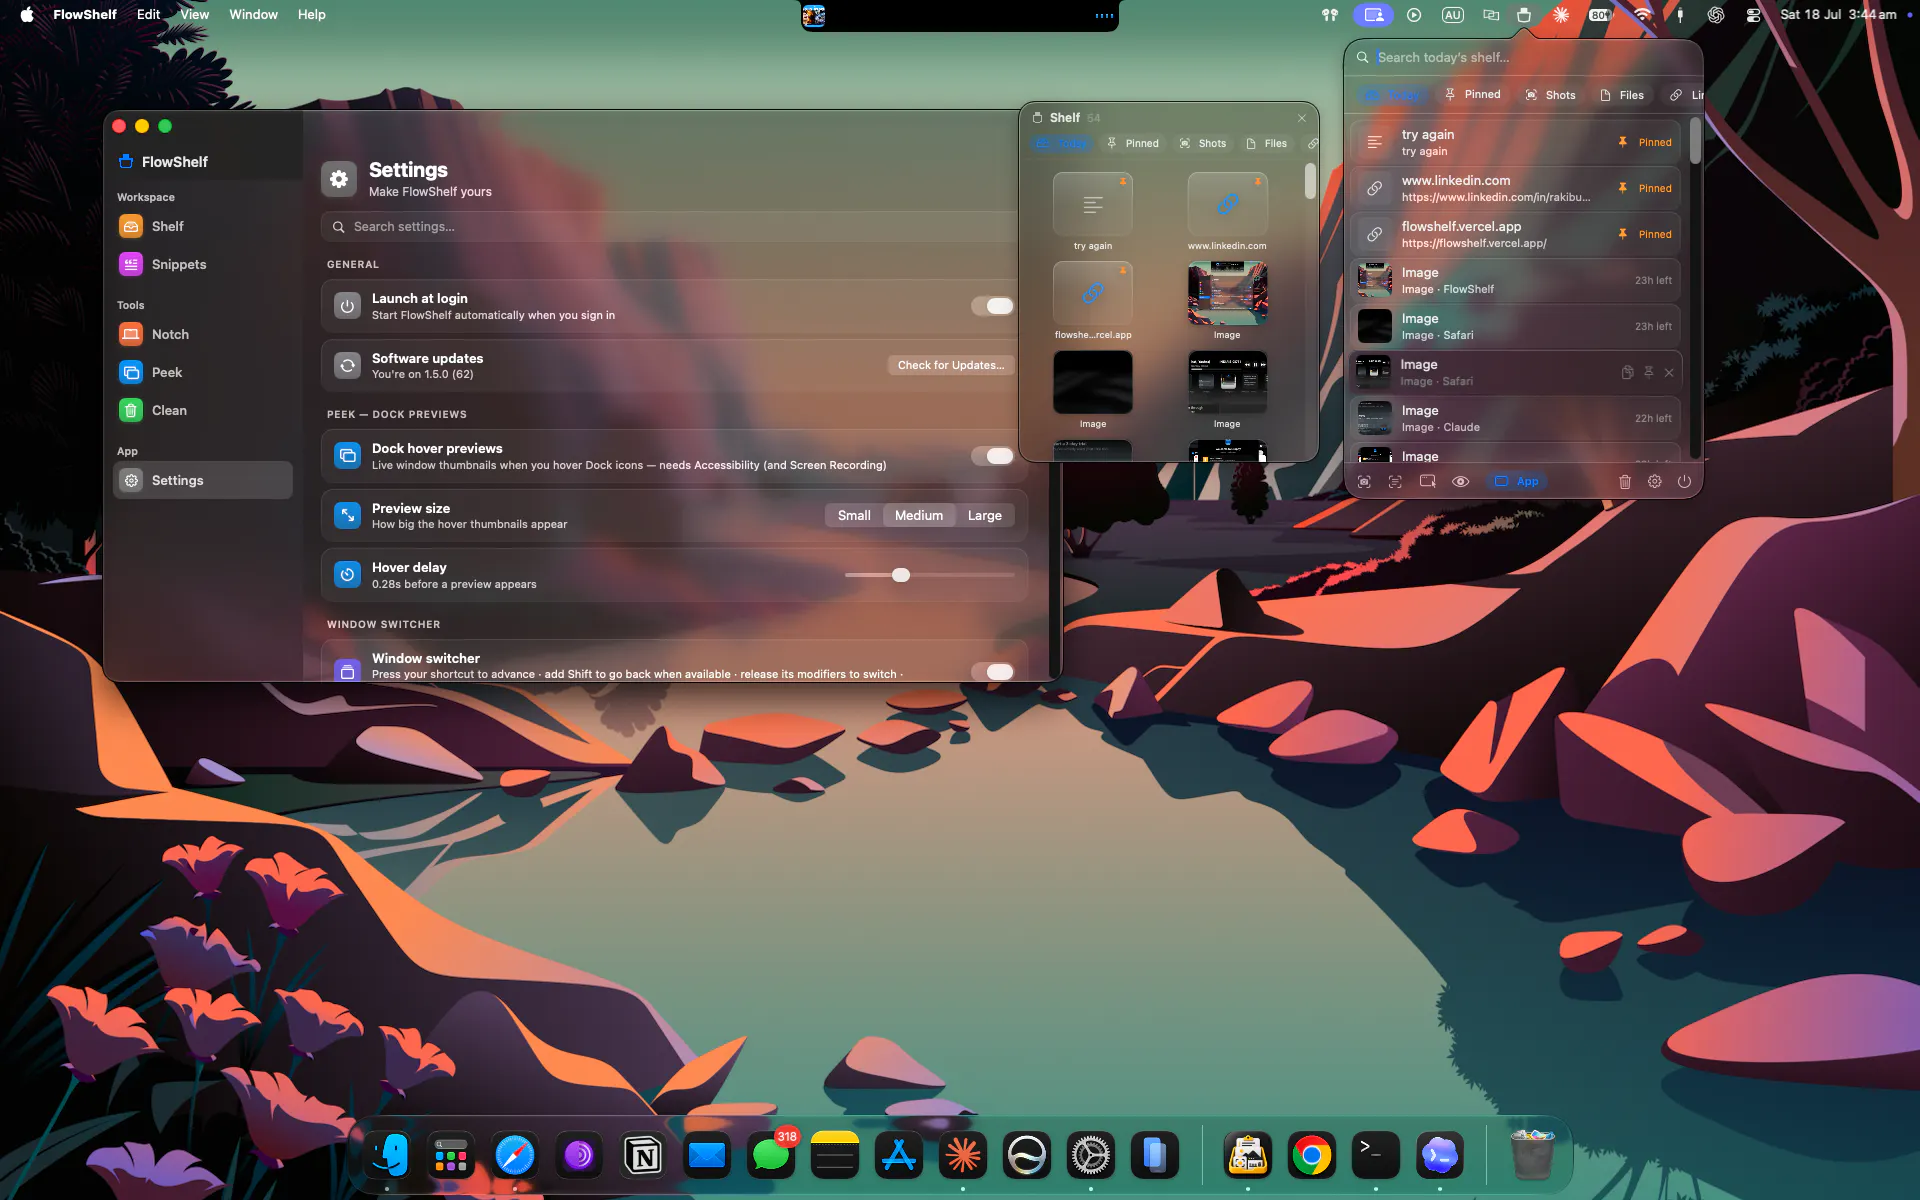Focus the Search today's shelf field
The width and height of the screenshot is (1920, 1200).
click(x=1525, y=58)
